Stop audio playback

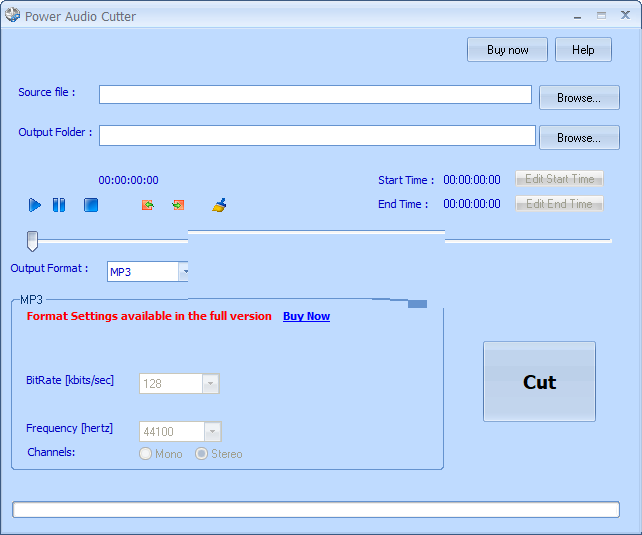click(x=91, y=205)
